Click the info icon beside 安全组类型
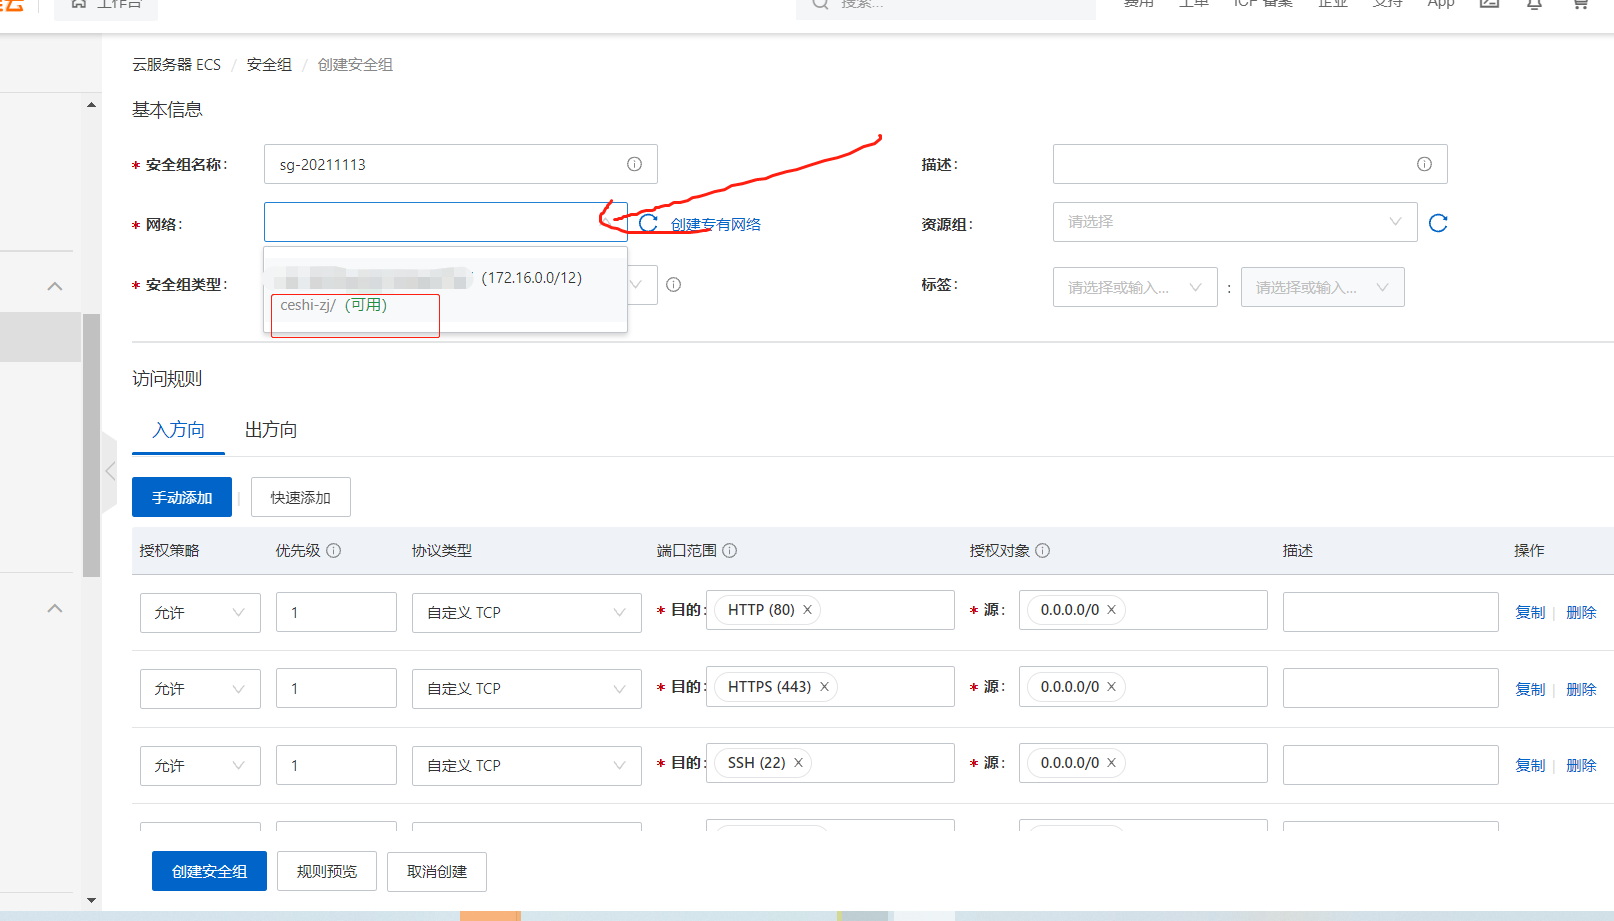Viewport: 1614px width, 921px height. click(673, 285)
